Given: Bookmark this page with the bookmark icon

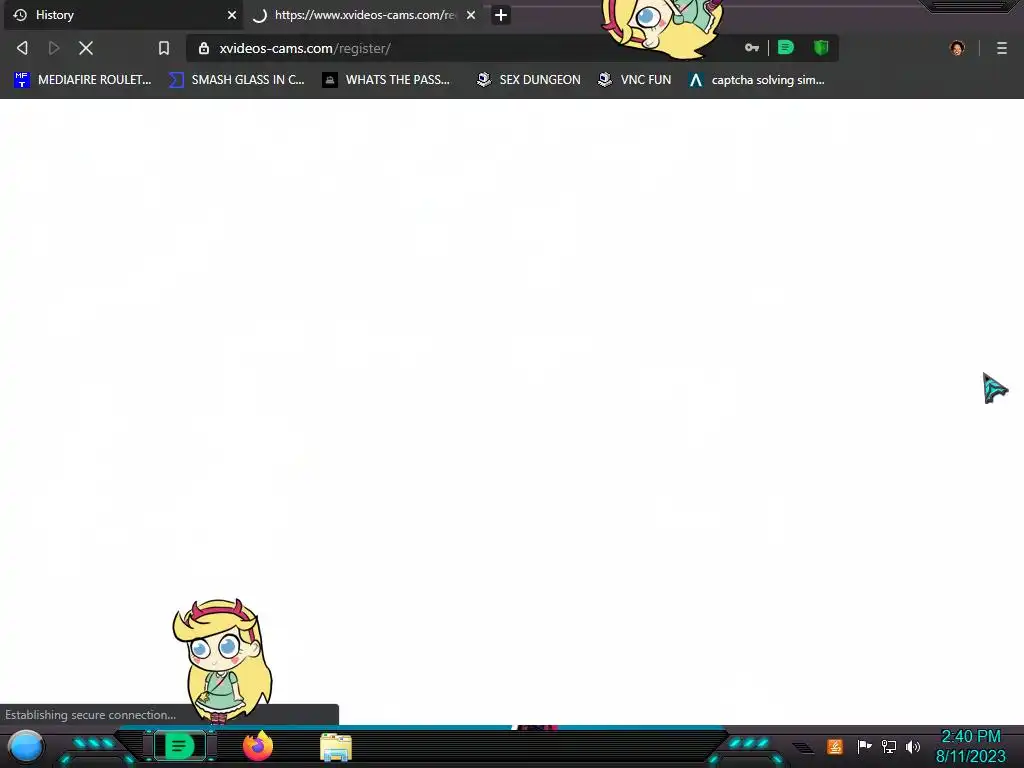Looking at the screenshot, I should point(164,48).
